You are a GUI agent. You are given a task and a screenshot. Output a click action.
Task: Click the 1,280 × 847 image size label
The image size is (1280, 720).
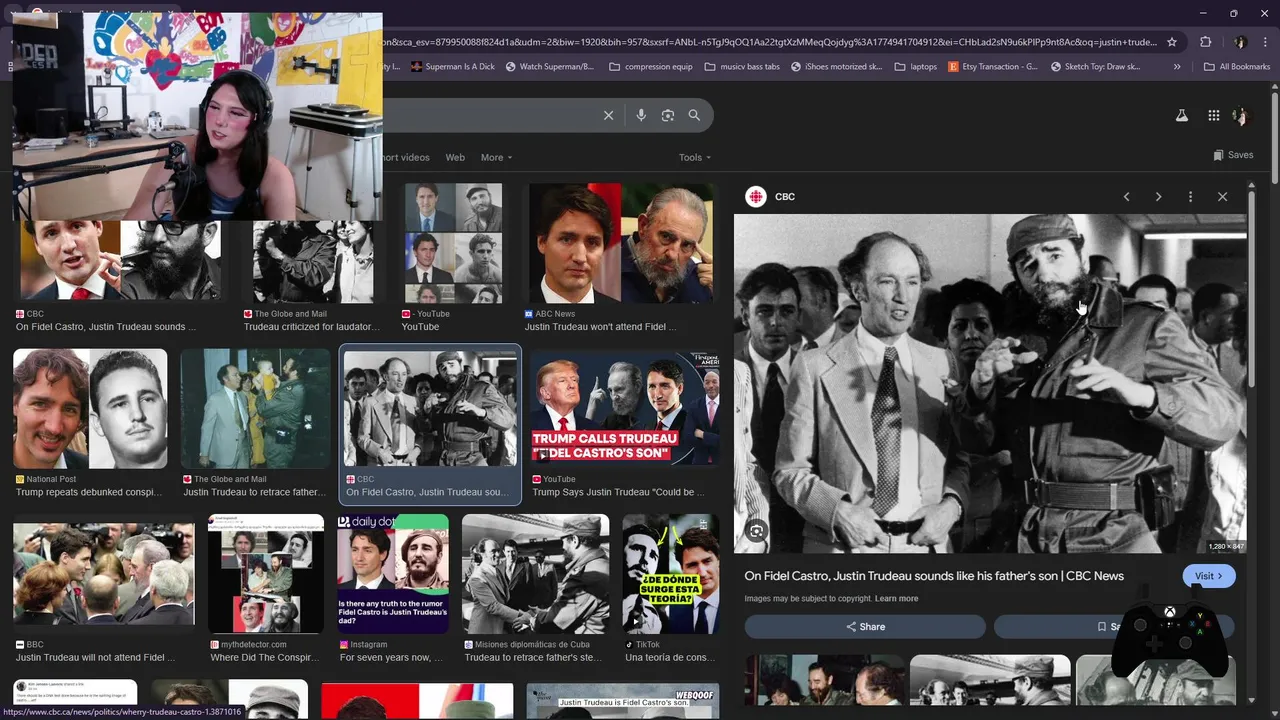pos(1226,547)
